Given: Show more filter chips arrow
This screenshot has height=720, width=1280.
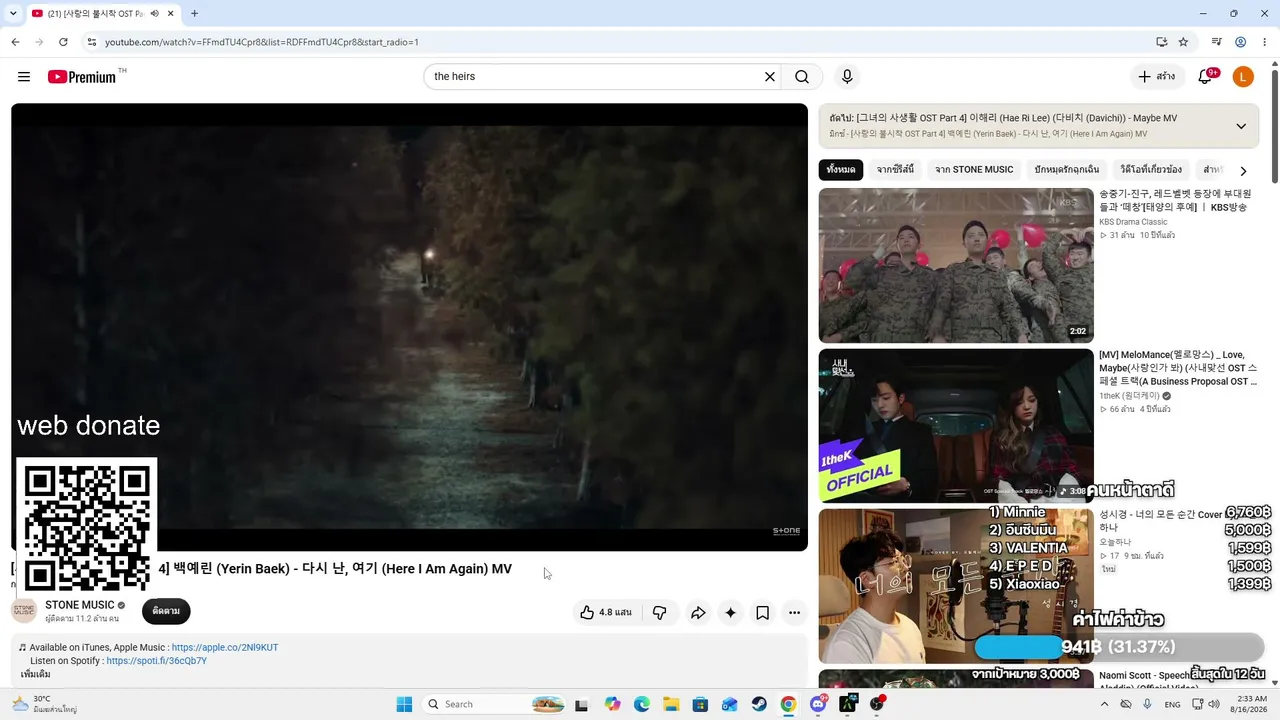Looking at the screenshot, I should pos(1243,171).
